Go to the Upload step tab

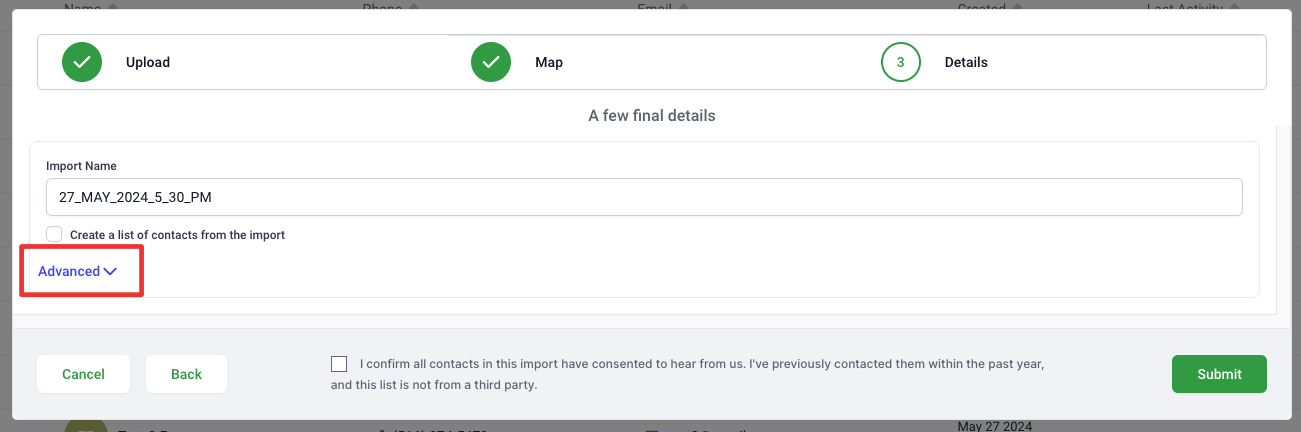[148, 62]
